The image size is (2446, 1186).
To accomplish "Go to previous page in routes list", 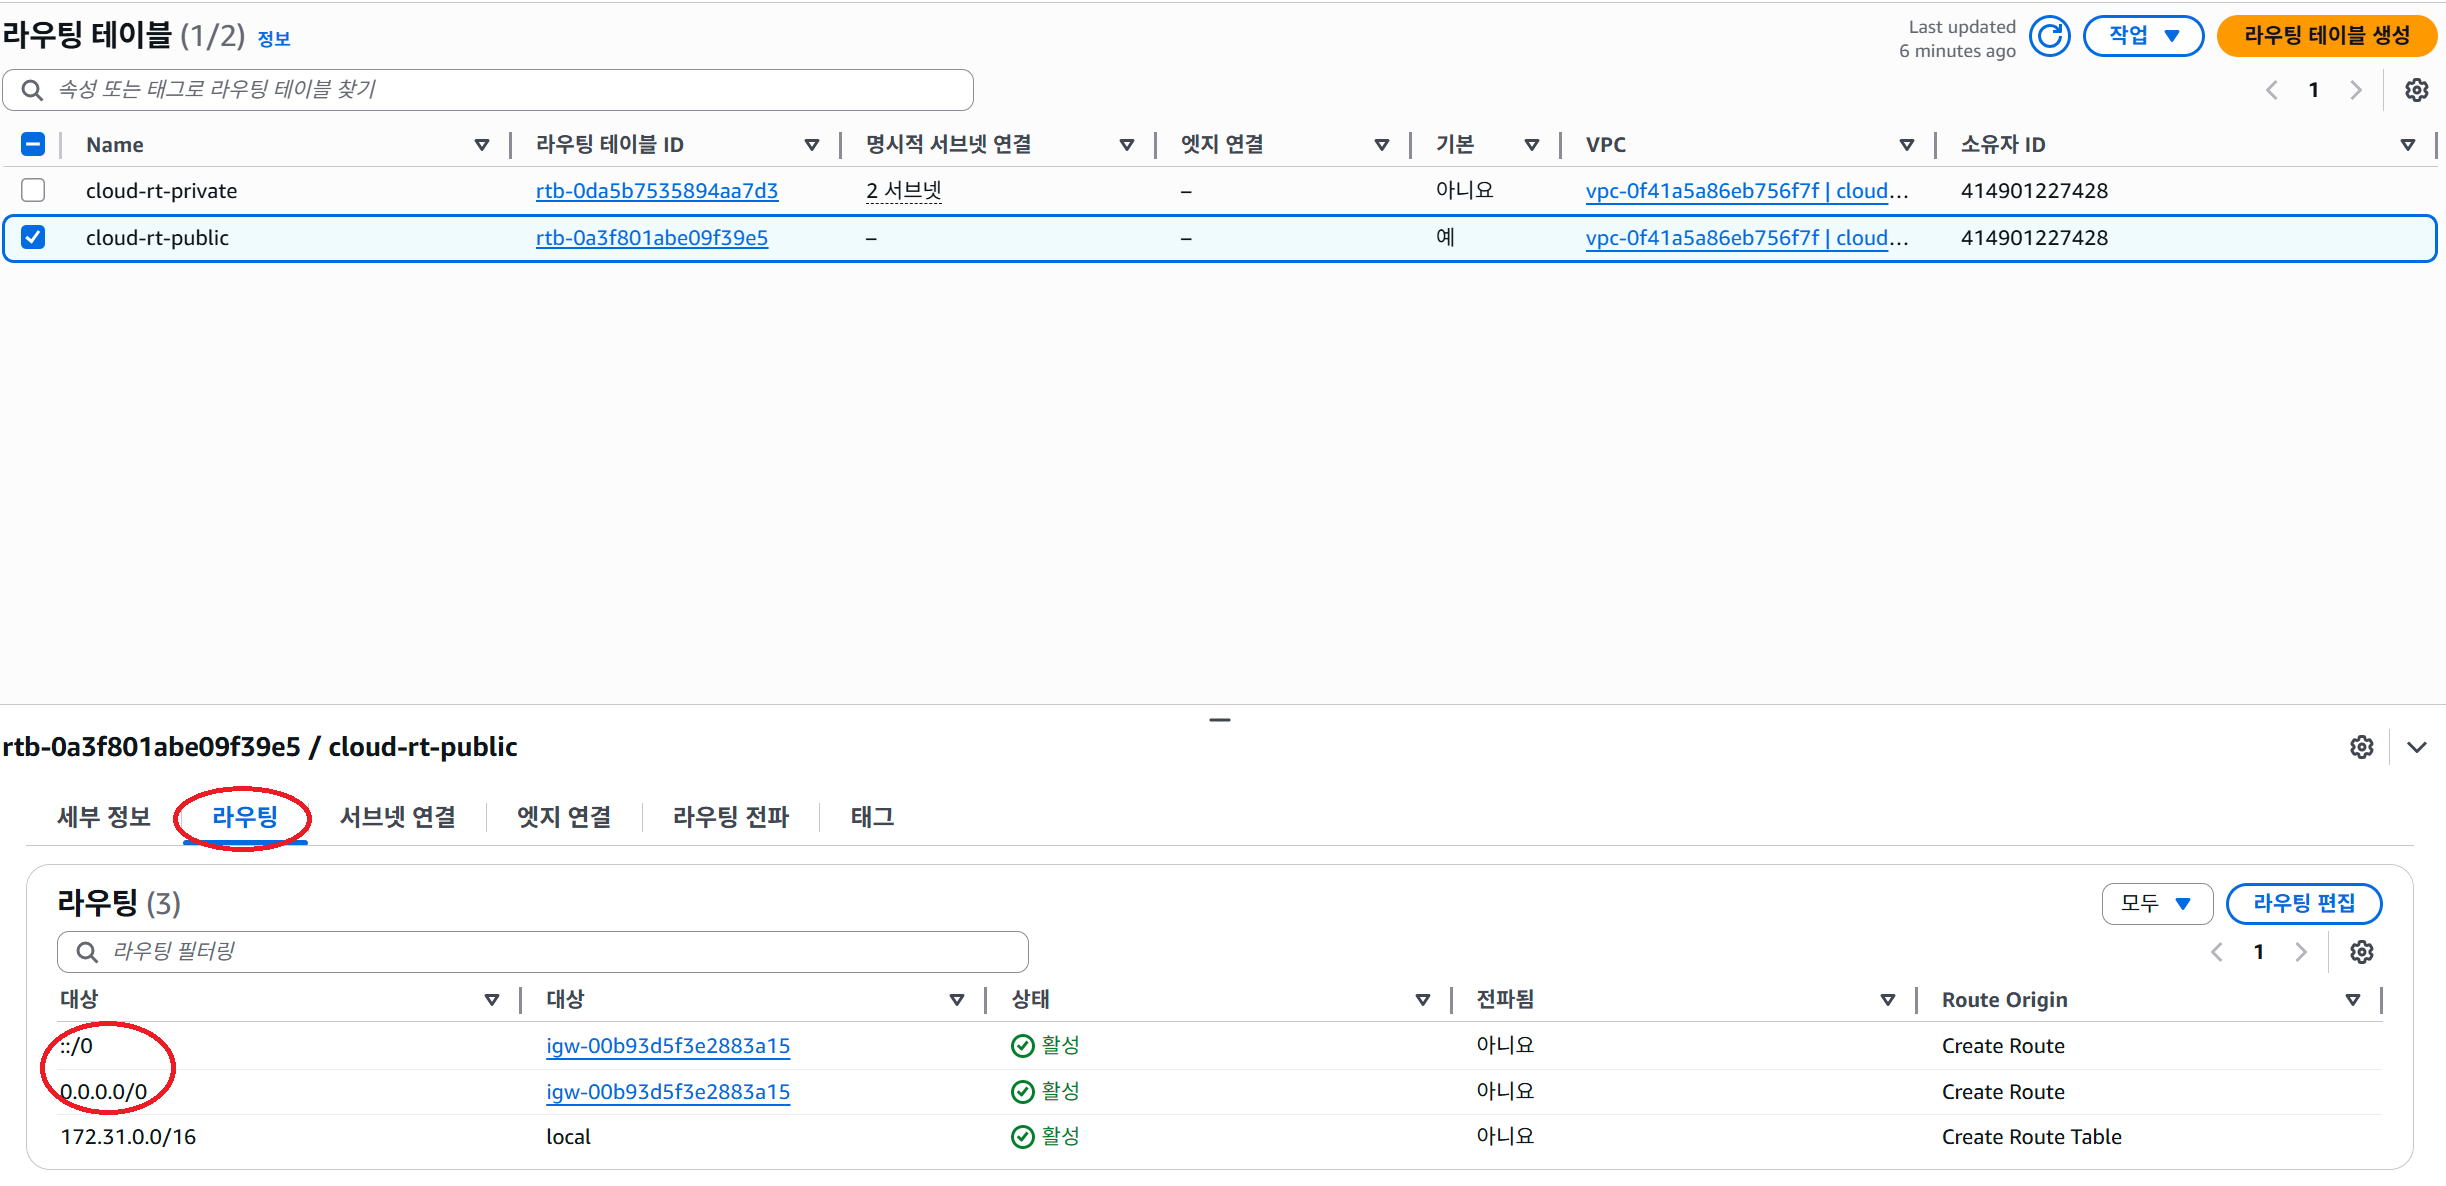I will [2216, 952].
